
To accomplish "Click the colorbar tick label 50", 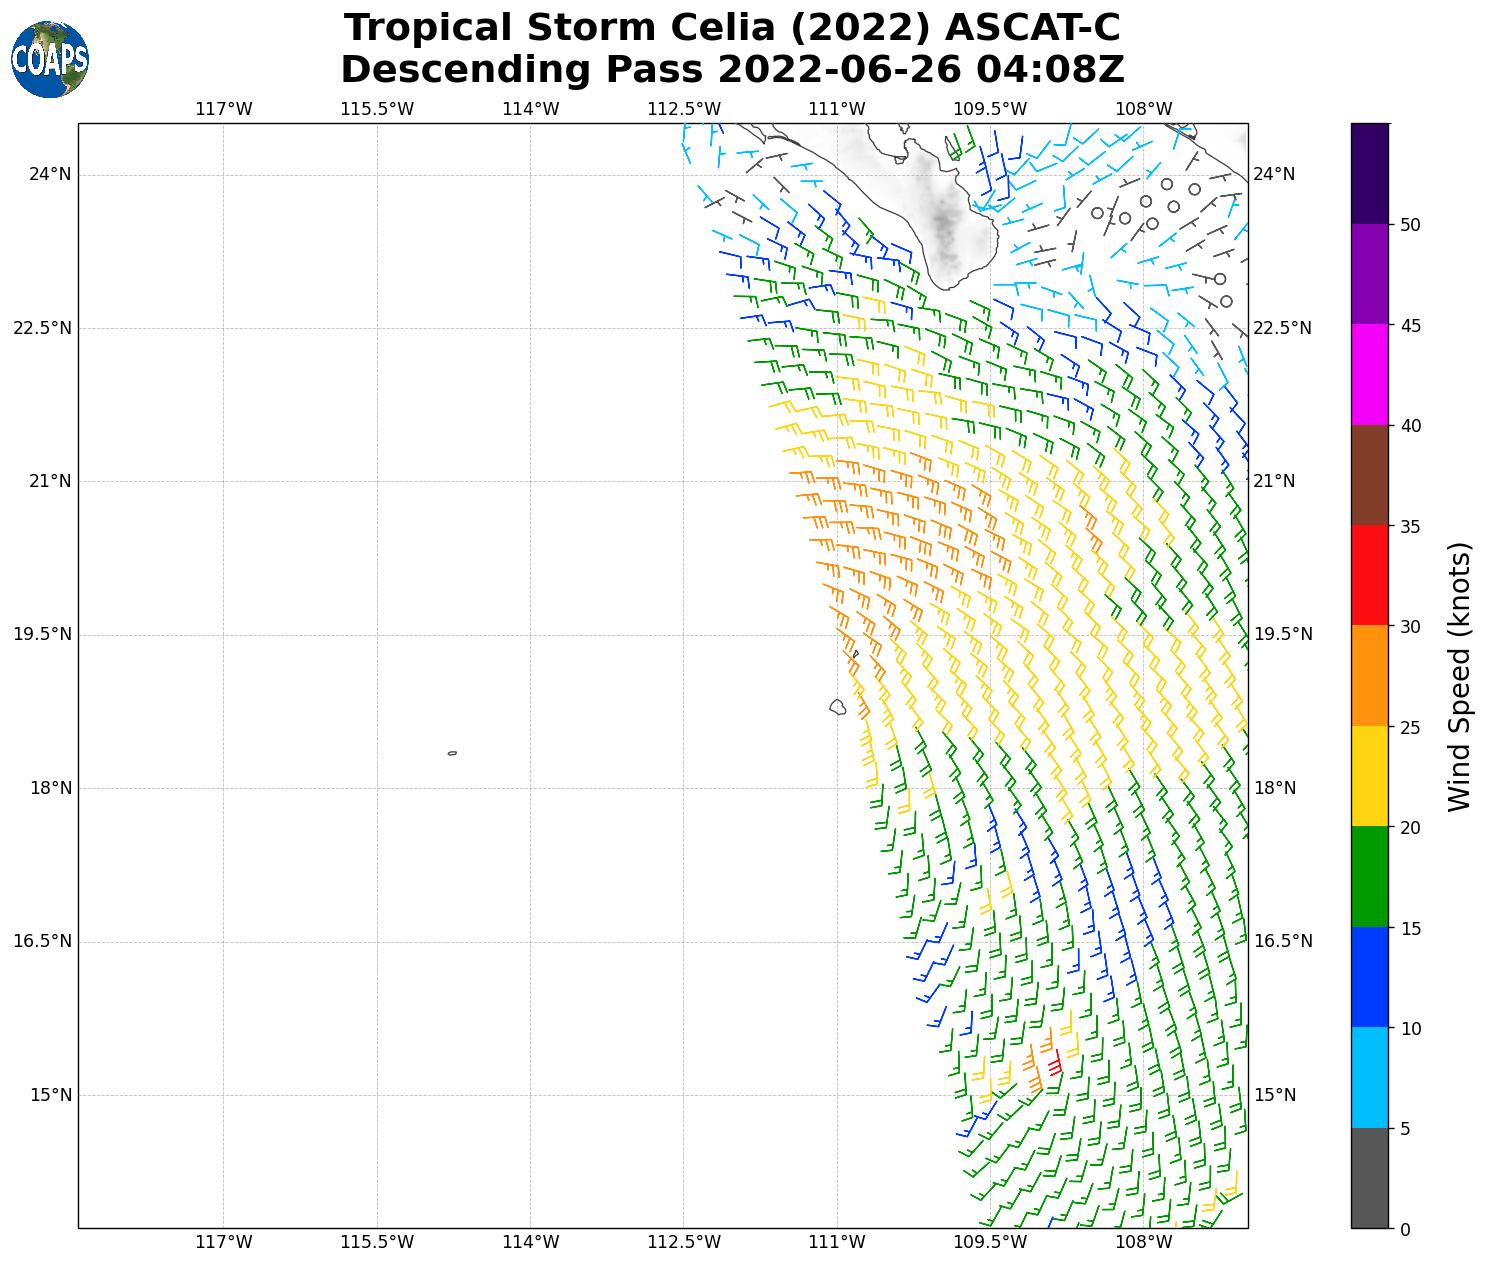I will 1410,225.
